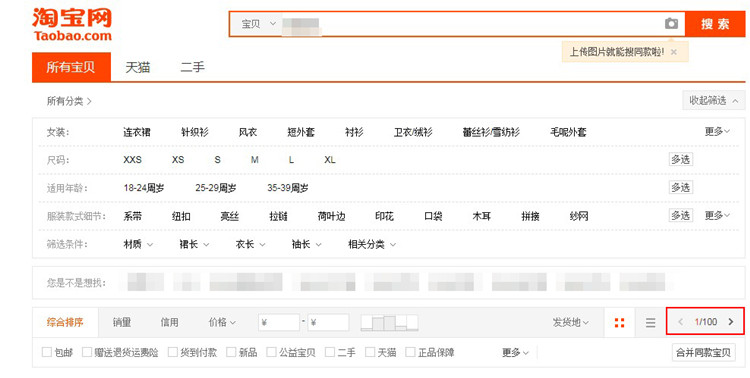
Task: Select size XXS
Action: pos(132,160)
